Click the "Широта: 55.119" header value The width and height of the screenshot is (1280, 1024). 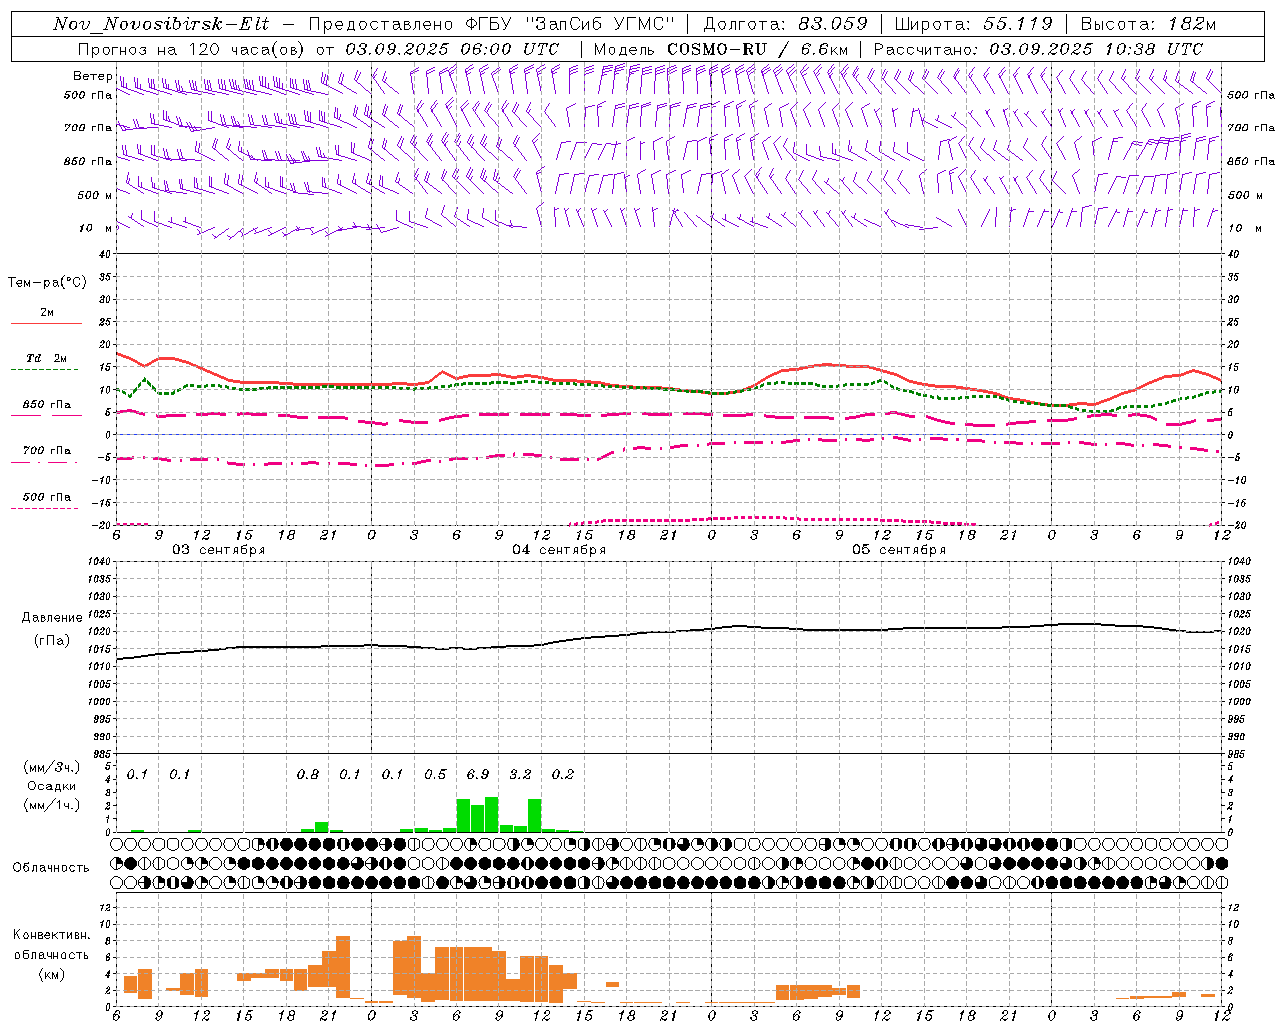pyautogui.click(x=973, y=24)
